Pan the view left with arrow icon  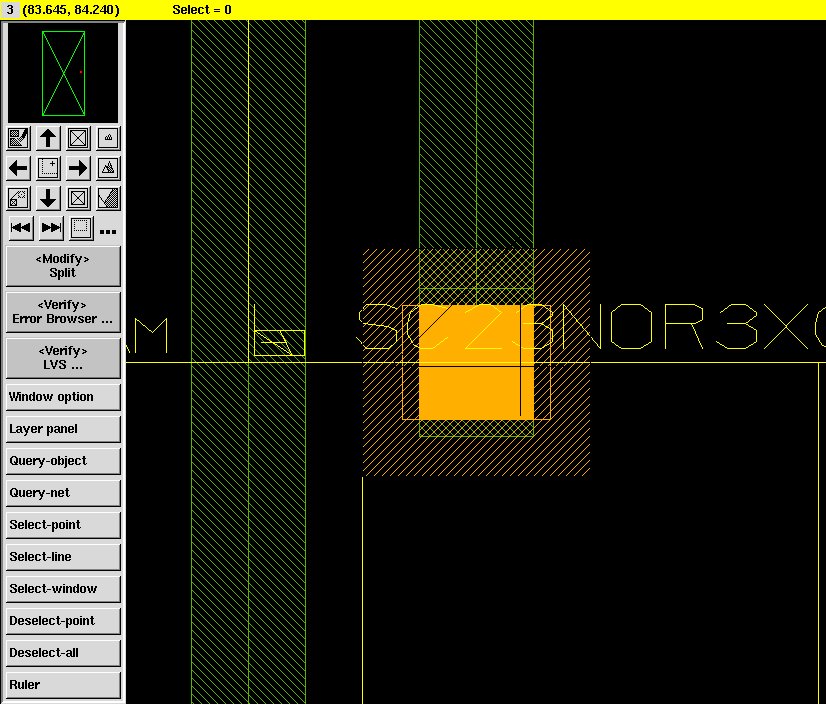[18, 168]
